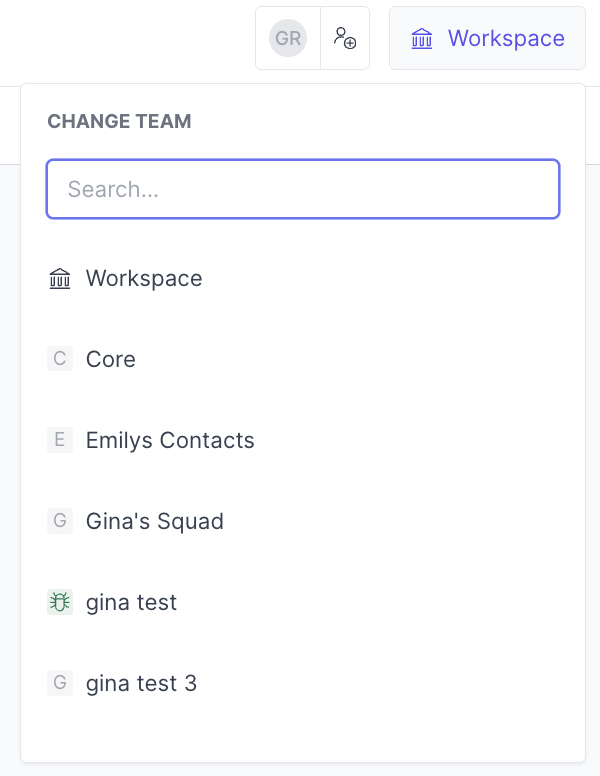600x776 pixels.
Task: Click the E badge for Emilys Contacts
Action: point(60,440)
